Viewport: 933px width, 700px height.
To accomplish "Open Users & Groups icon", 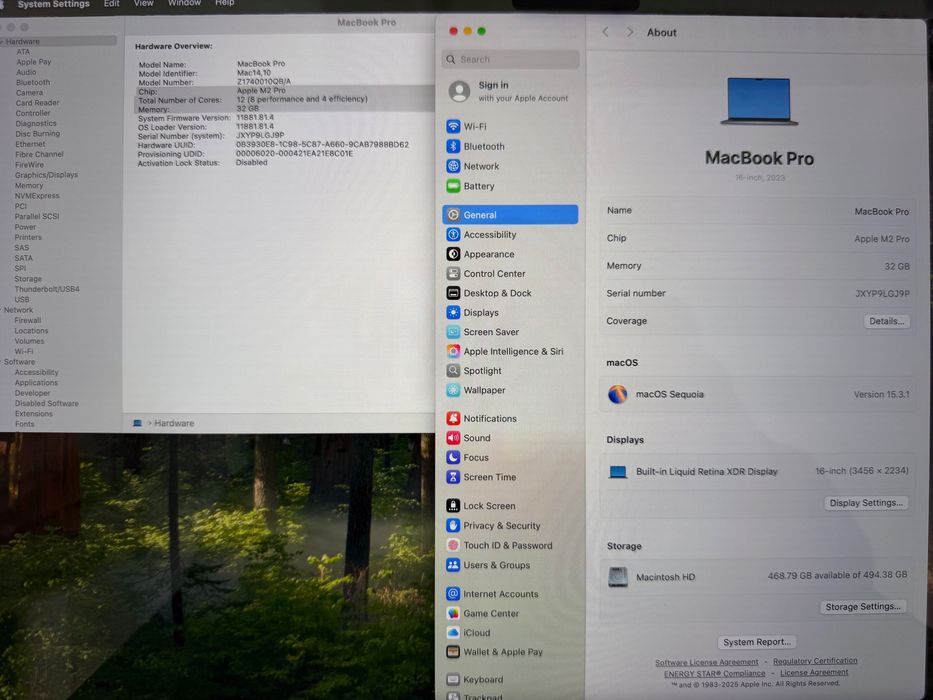I will click(x=453, y=565).
